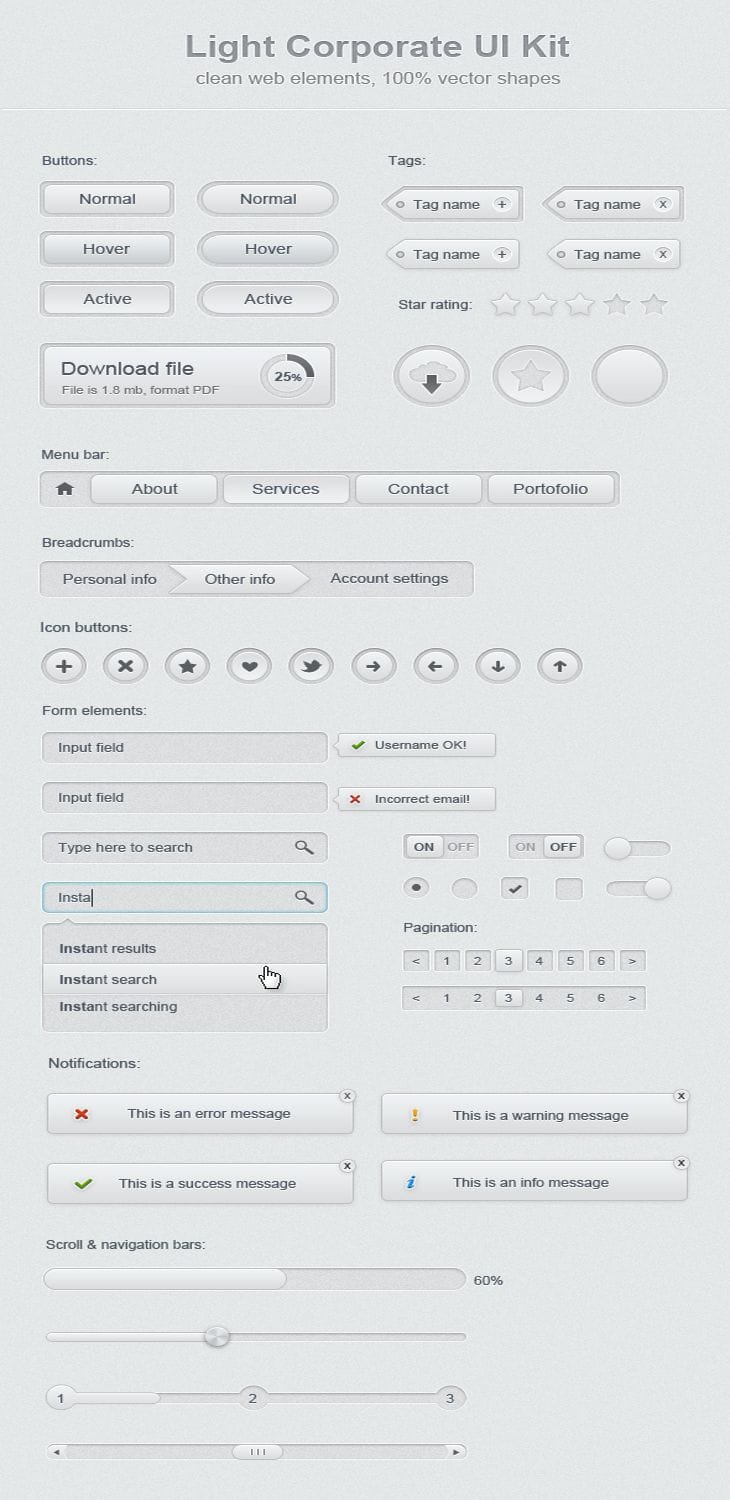
Task: Click the search magnifier in the search field
Action: pyautogui.click(x=305, y=847)
